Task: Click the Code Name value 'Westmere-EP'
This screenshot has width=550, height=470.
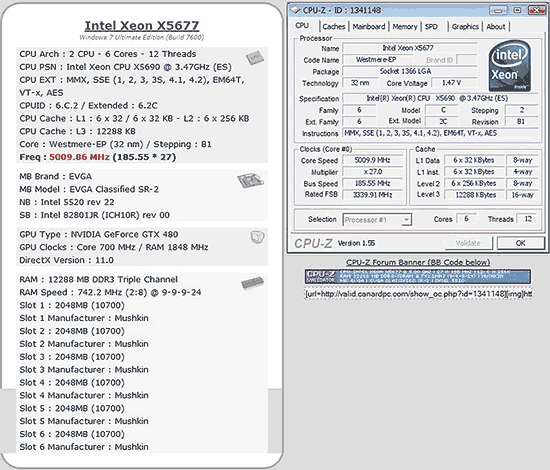Action: tap(378, 60)
